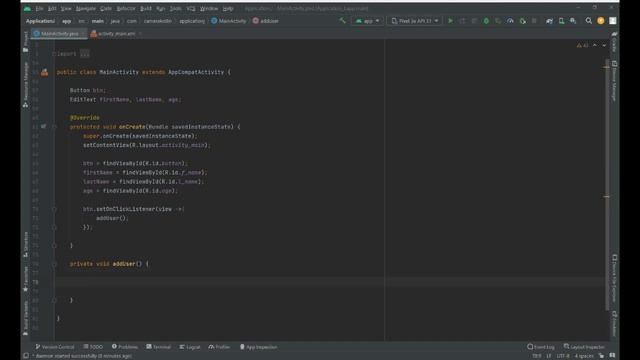Viewport: 640px width, 360px height.
Task: Open the Terminal tool window
Action: pyautogui.click(x=159, y=347)
